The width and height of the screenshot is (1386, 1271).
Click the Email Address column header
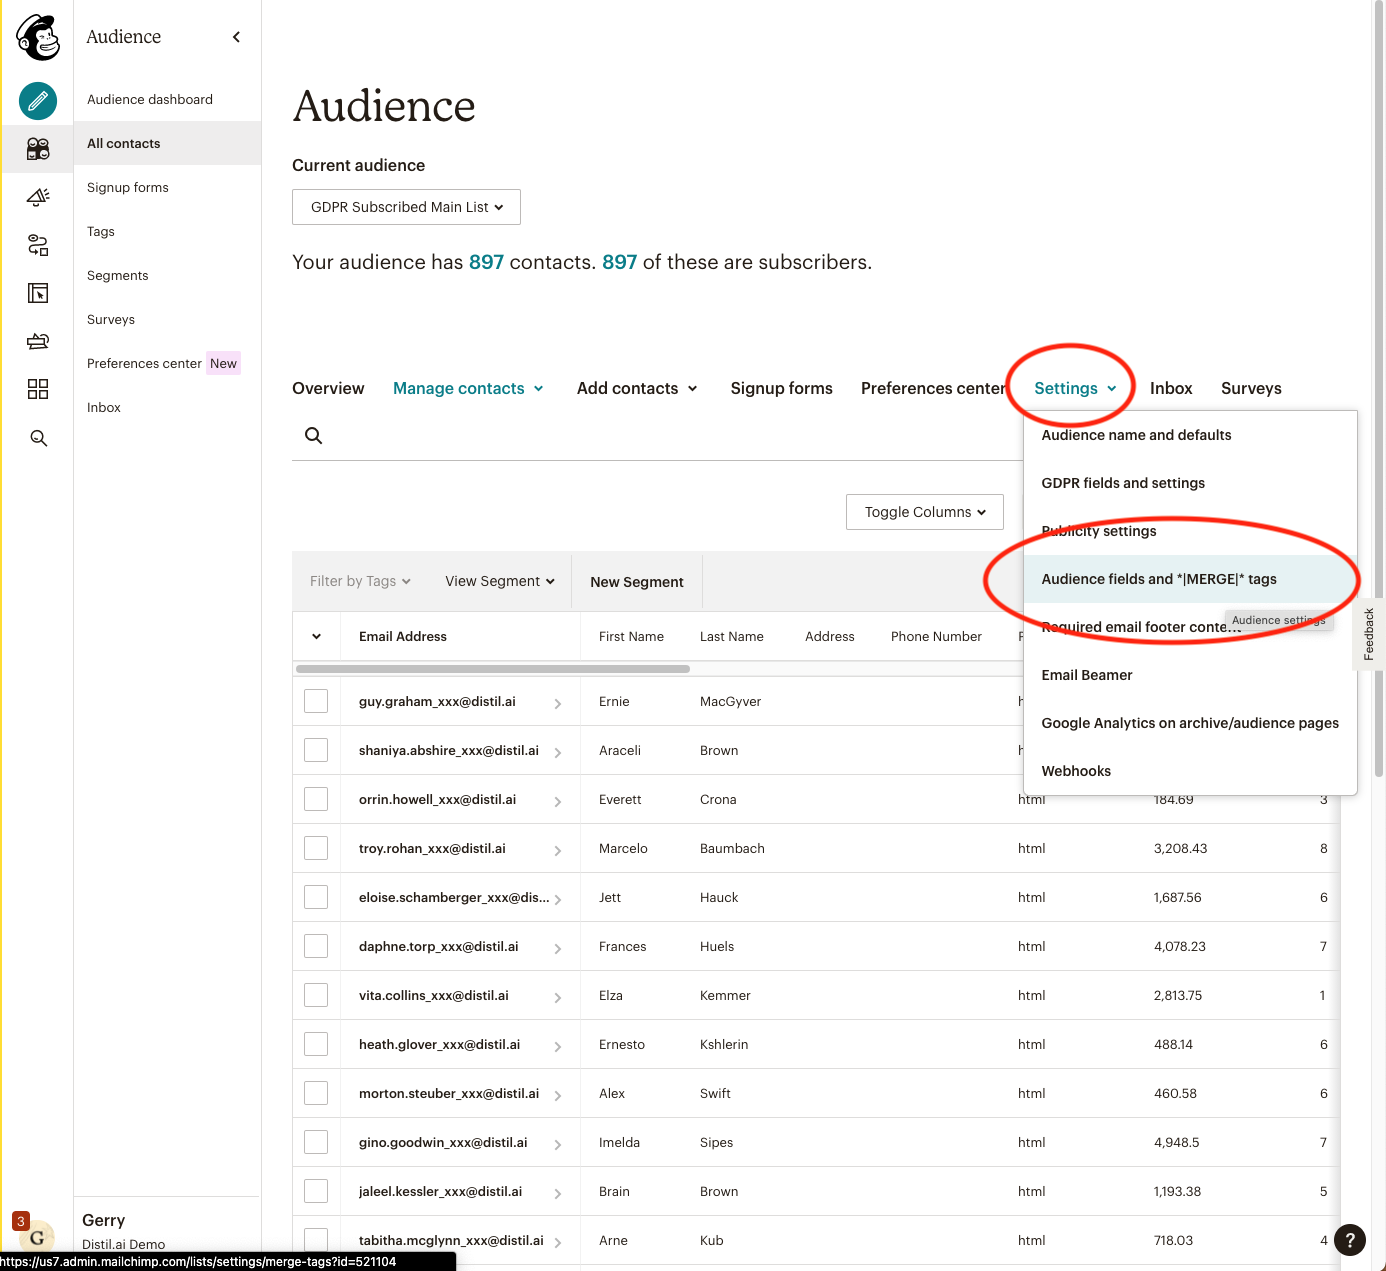pyautogui.click(x=403, y=636)
